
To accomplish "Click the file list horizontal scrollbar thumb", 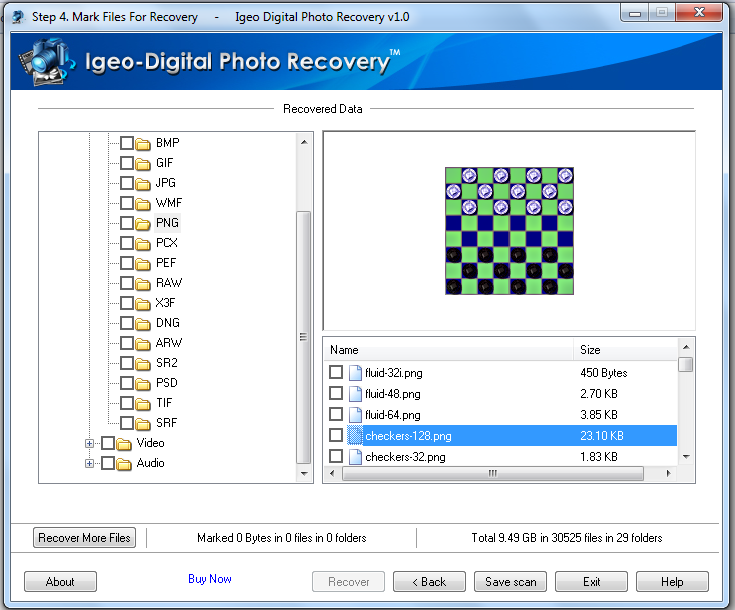I will pos(493,474).
